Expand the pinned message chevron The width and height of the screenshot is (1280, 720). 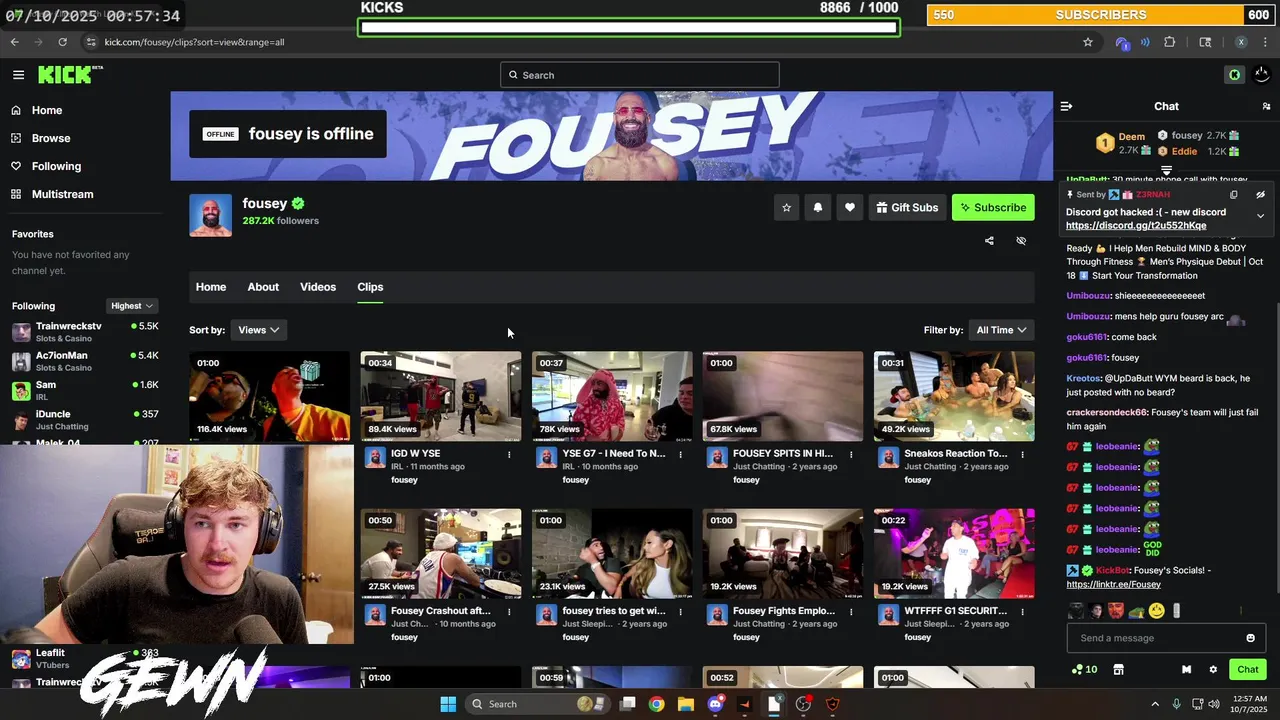pyautogui.click(x=1260, y=216)
